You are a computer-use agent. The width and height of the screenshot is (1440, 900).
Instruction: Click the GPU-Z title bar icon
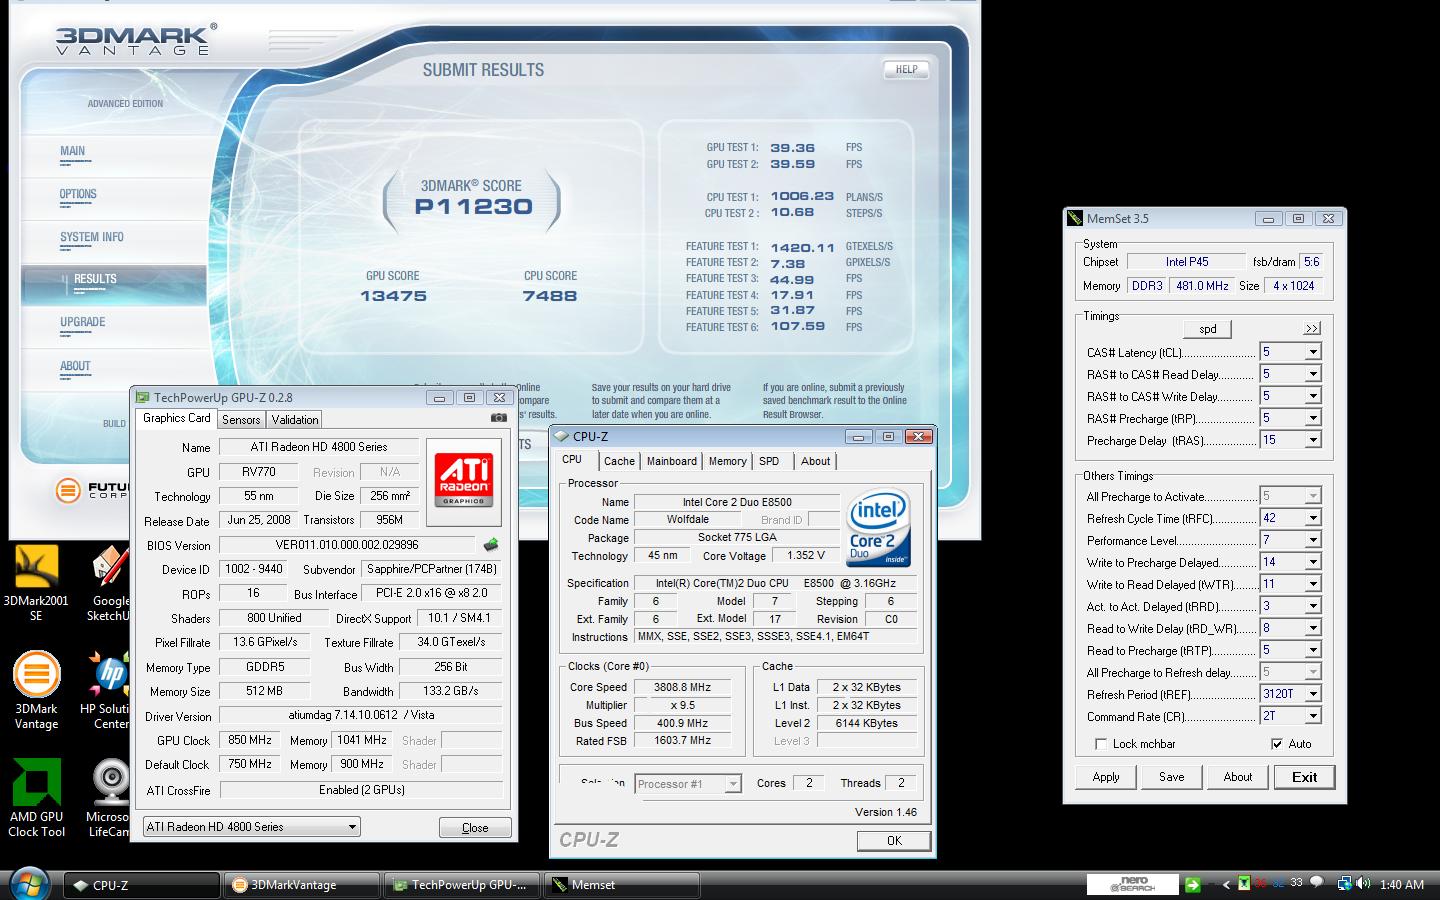tap(143, 397)
